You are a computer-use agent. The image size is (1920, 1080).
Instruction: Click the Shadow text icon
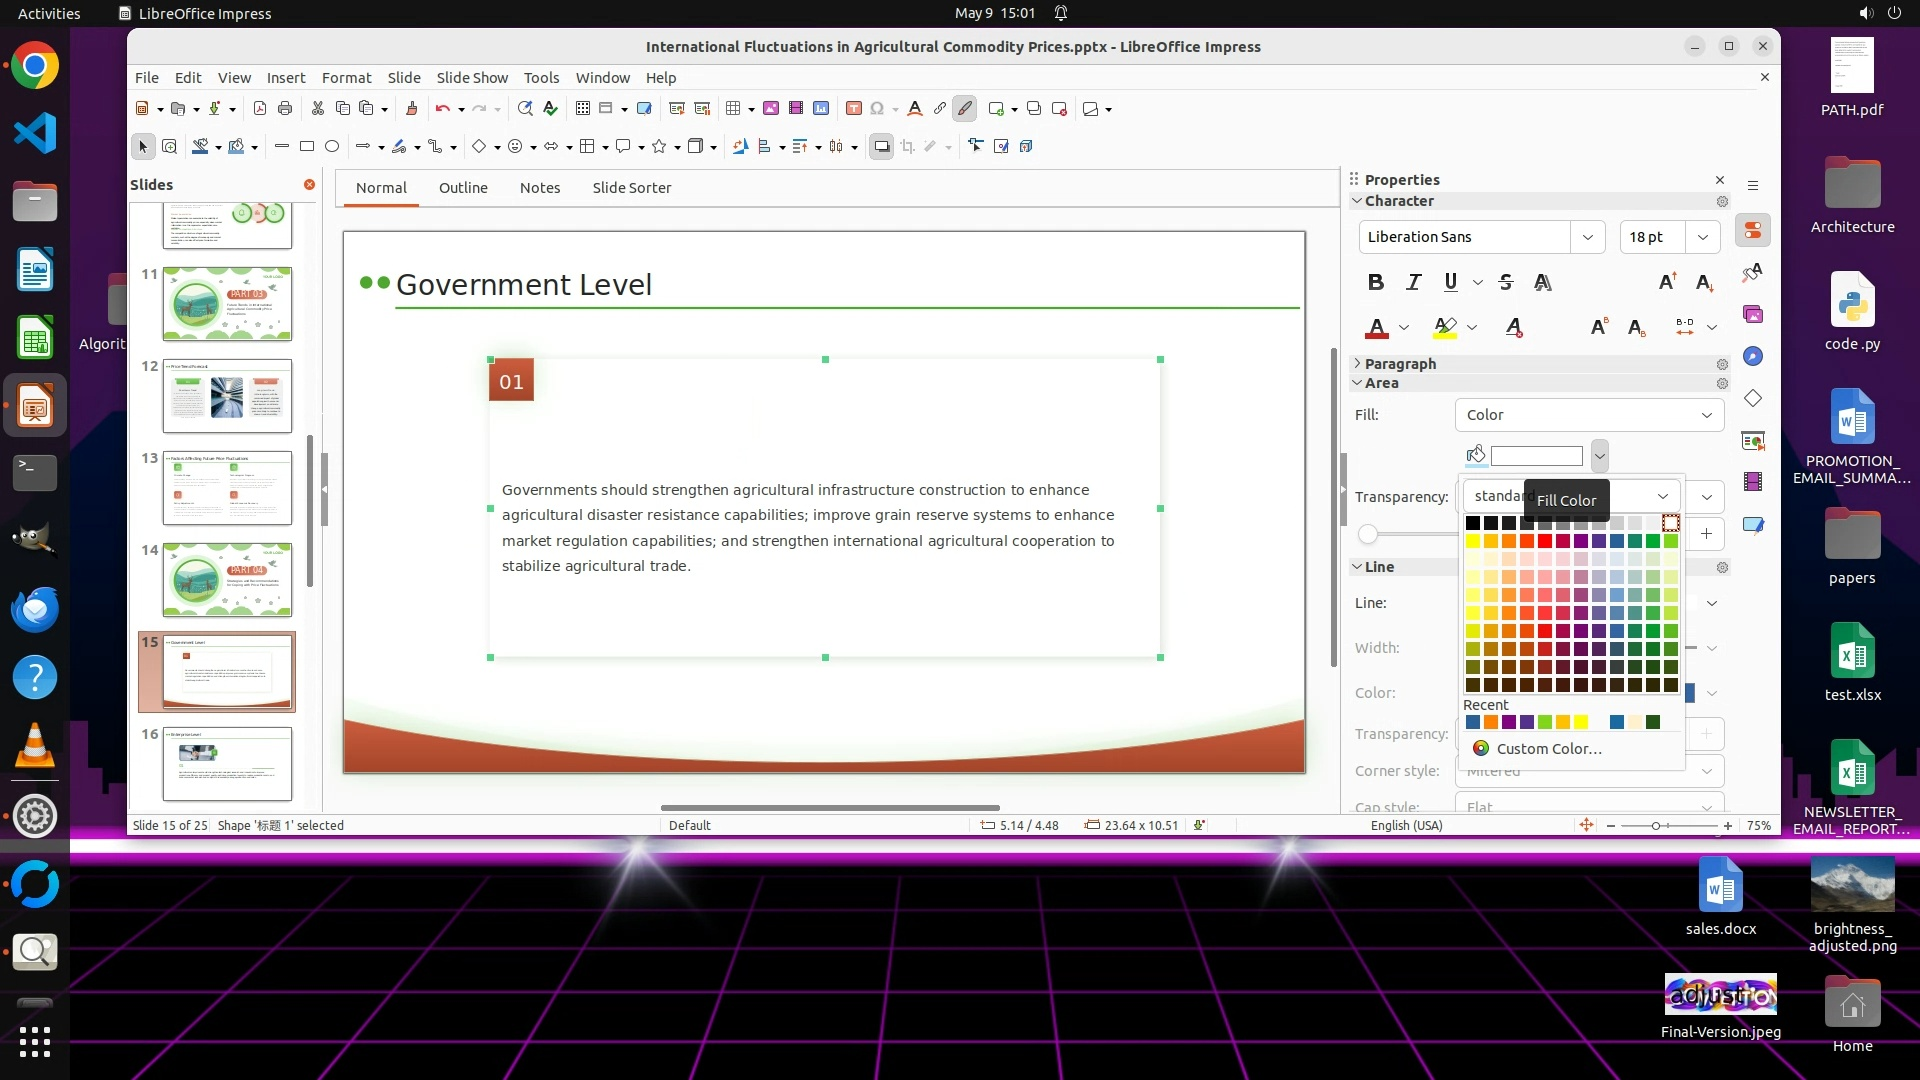pos(1543,282)
